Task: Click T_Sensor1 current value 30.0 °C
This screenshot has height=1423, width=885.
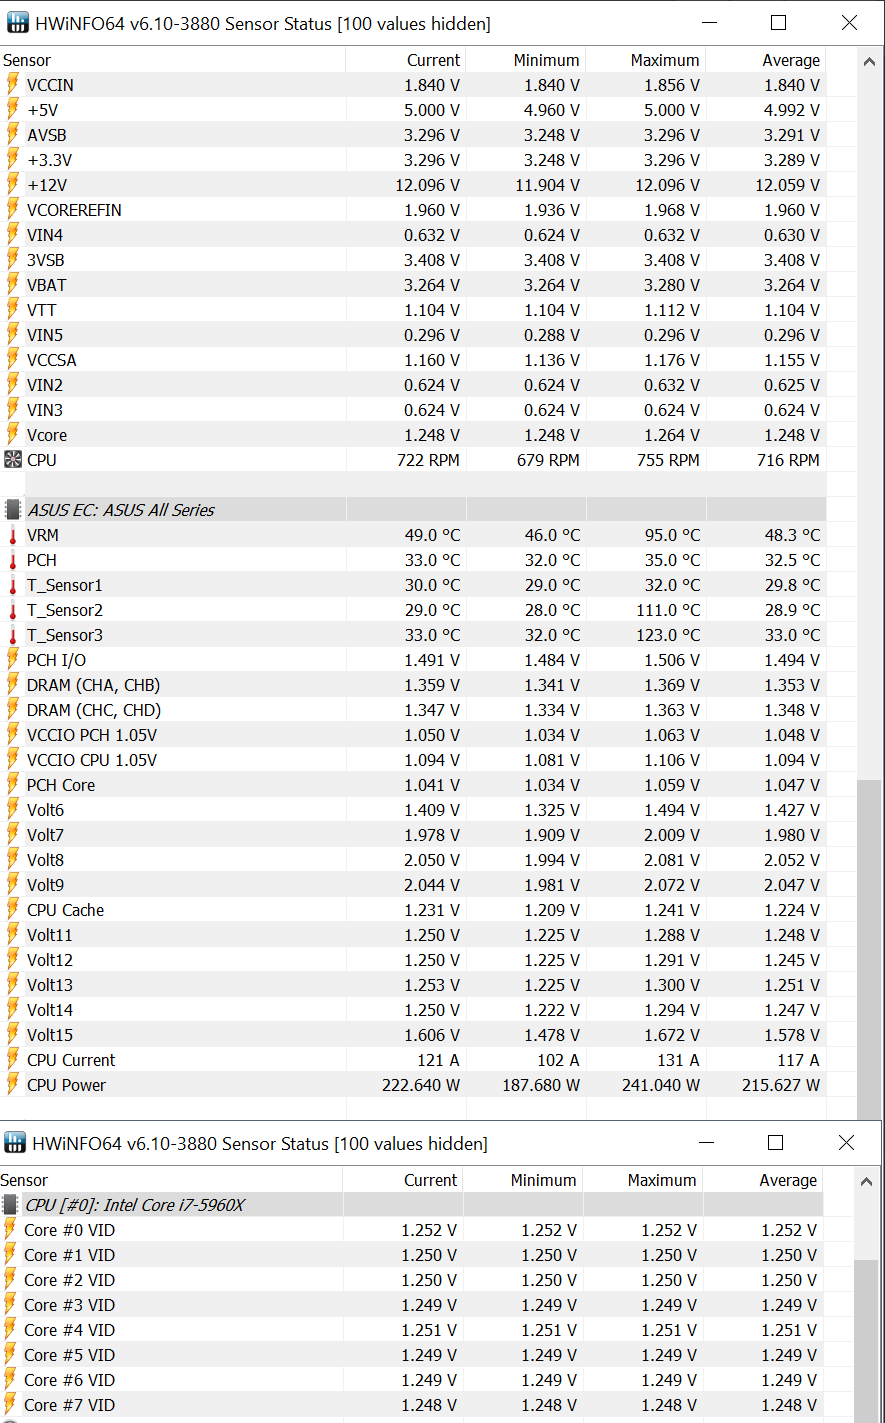Action: tap(432, 585)
